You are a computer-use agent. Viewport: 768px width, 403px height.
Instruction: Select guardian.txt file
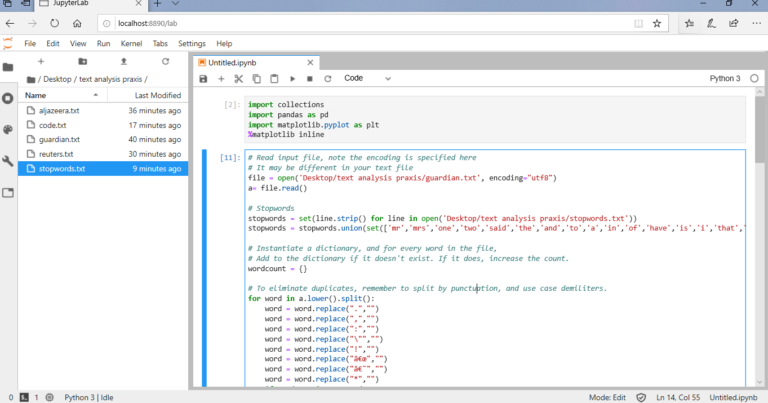tap(103, 140)
